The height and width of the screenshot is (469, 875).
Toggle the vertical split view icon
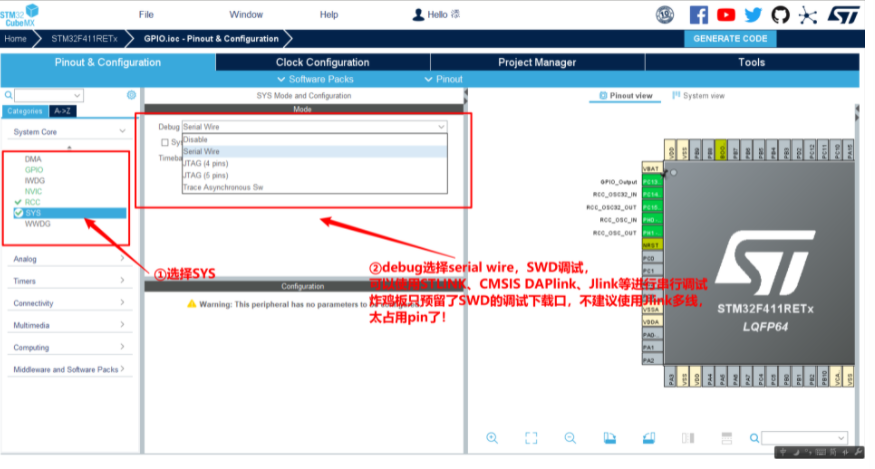pyautogui.click(x=688, y=438)
